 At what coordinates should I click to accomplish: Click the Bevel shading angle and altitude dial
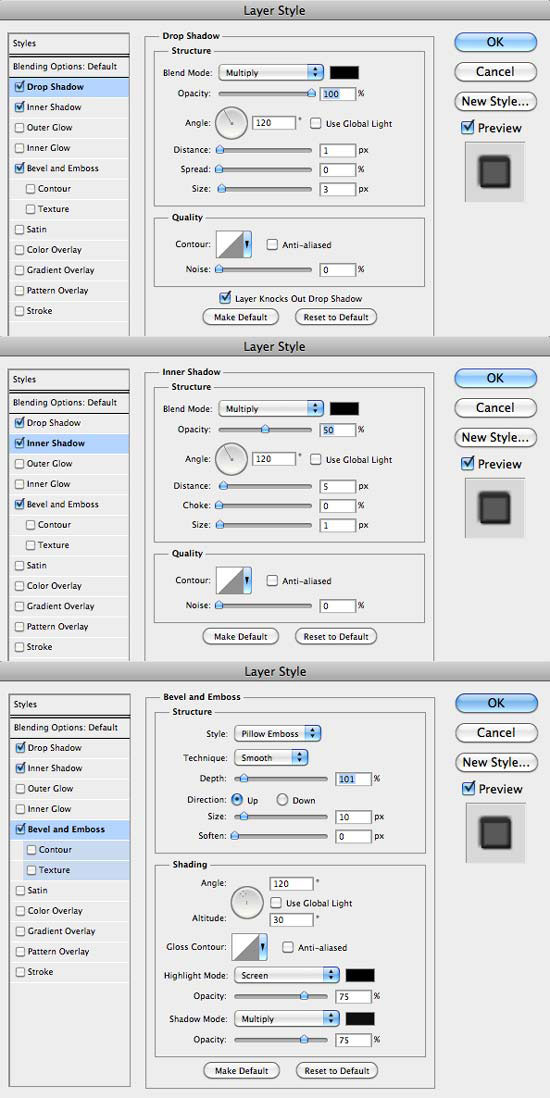pos(247,902)
